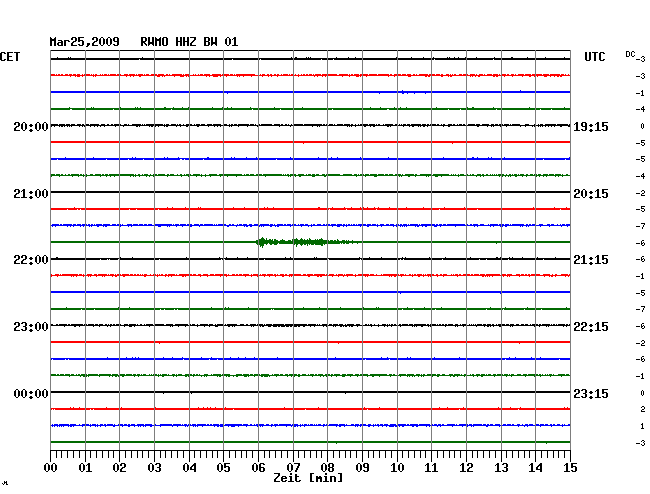
Task: Click minute axis label 09
Action: 362,468
